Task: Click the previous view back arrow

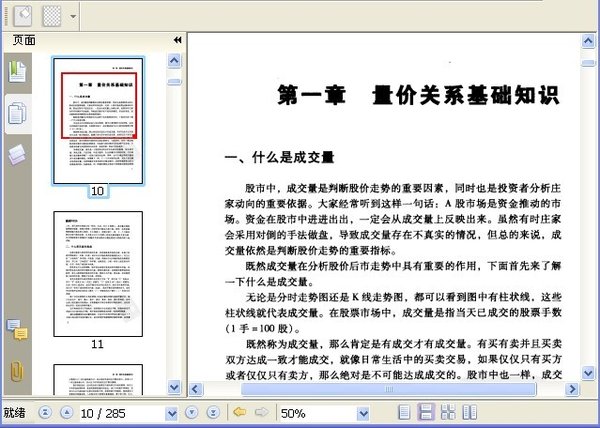Action: pyautogui.click(x=240, y=412)
